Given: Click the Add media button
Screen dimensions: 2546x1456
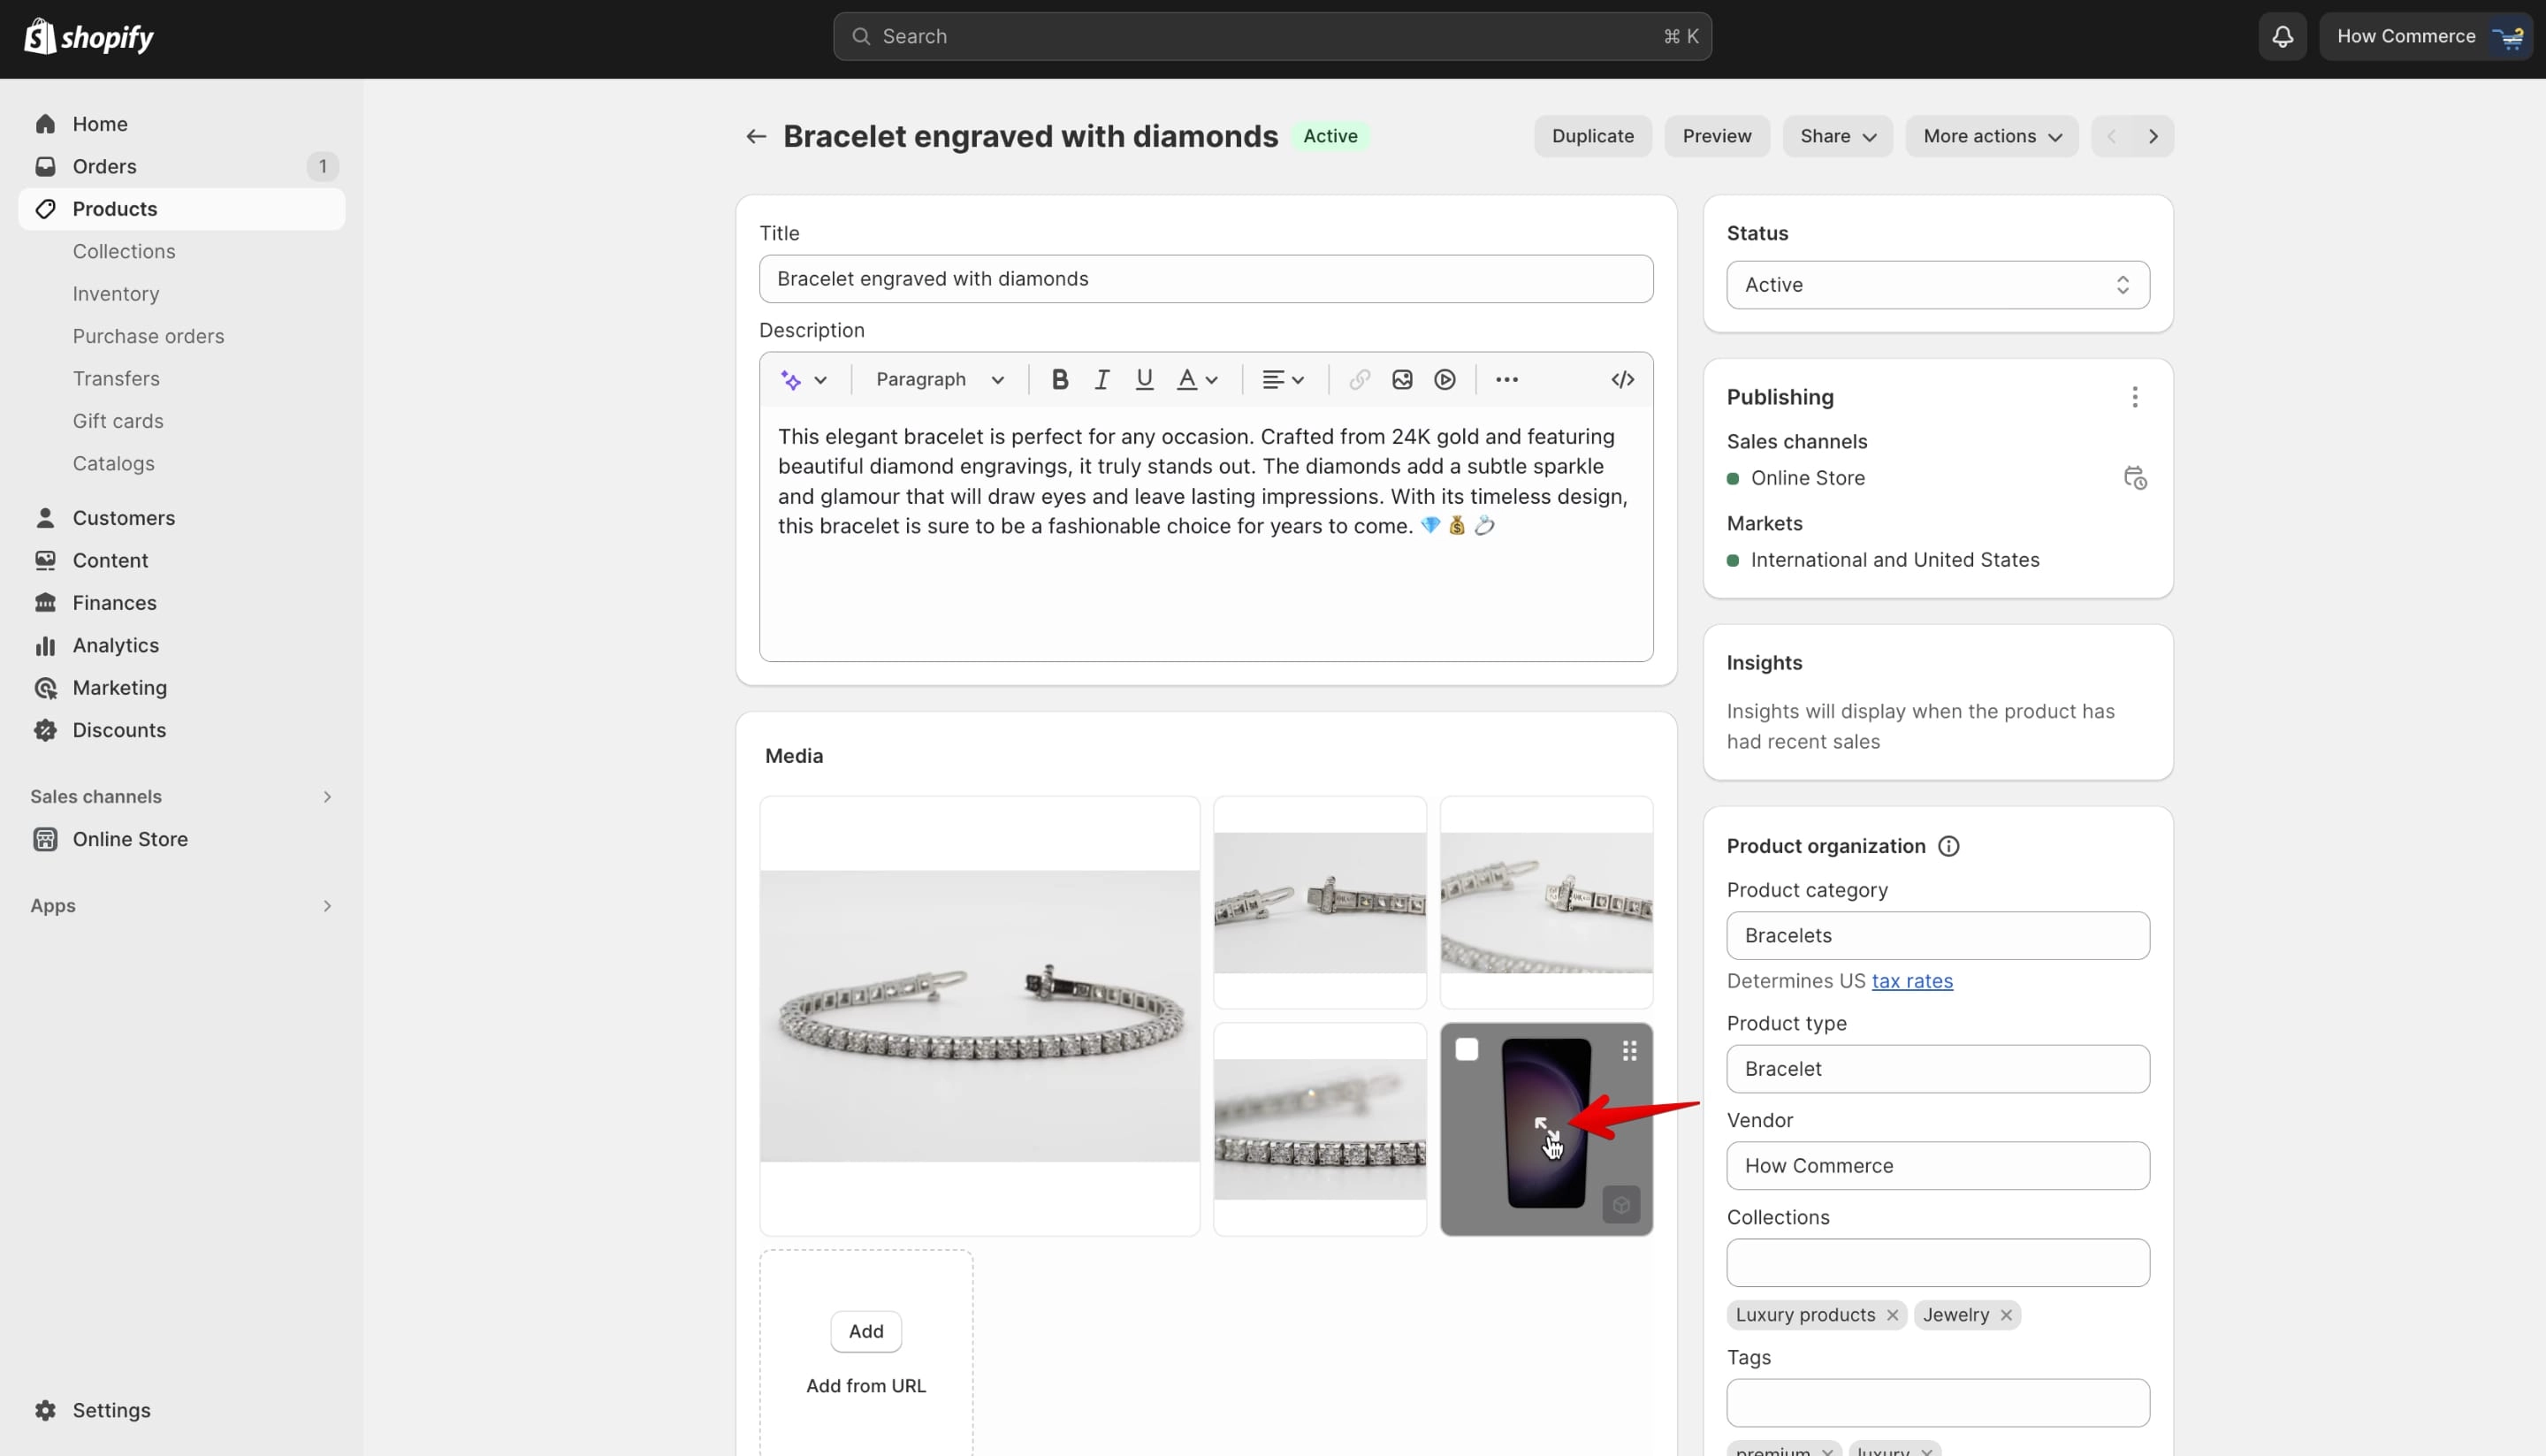Looking at the screenshot, I should (x=865, y=1332).
